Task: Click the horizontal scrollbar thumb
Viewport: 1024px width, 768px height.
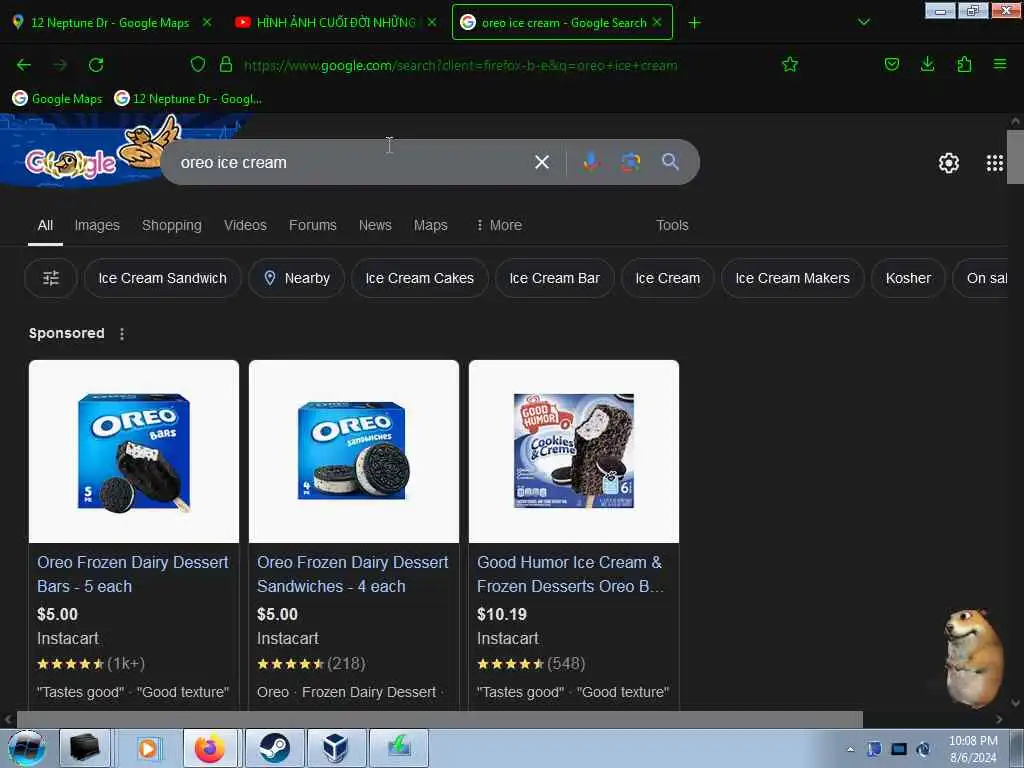Action: coord(440,719)
